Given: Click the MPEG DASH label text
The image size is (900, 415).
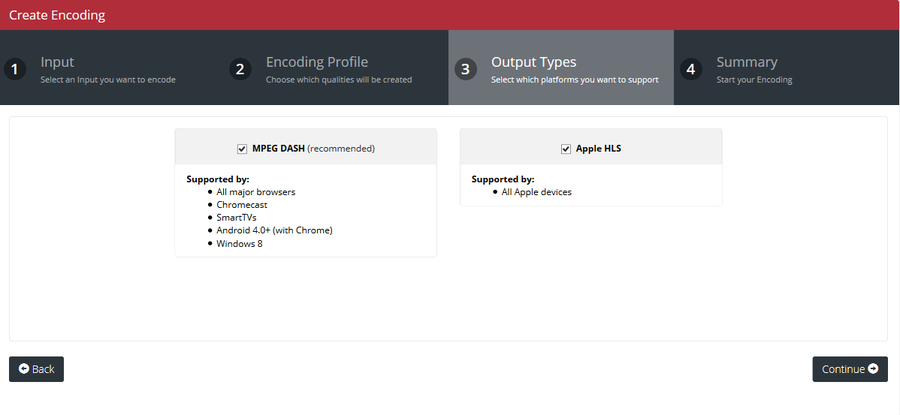Looking at the screenshot, I should coord(278,149).
